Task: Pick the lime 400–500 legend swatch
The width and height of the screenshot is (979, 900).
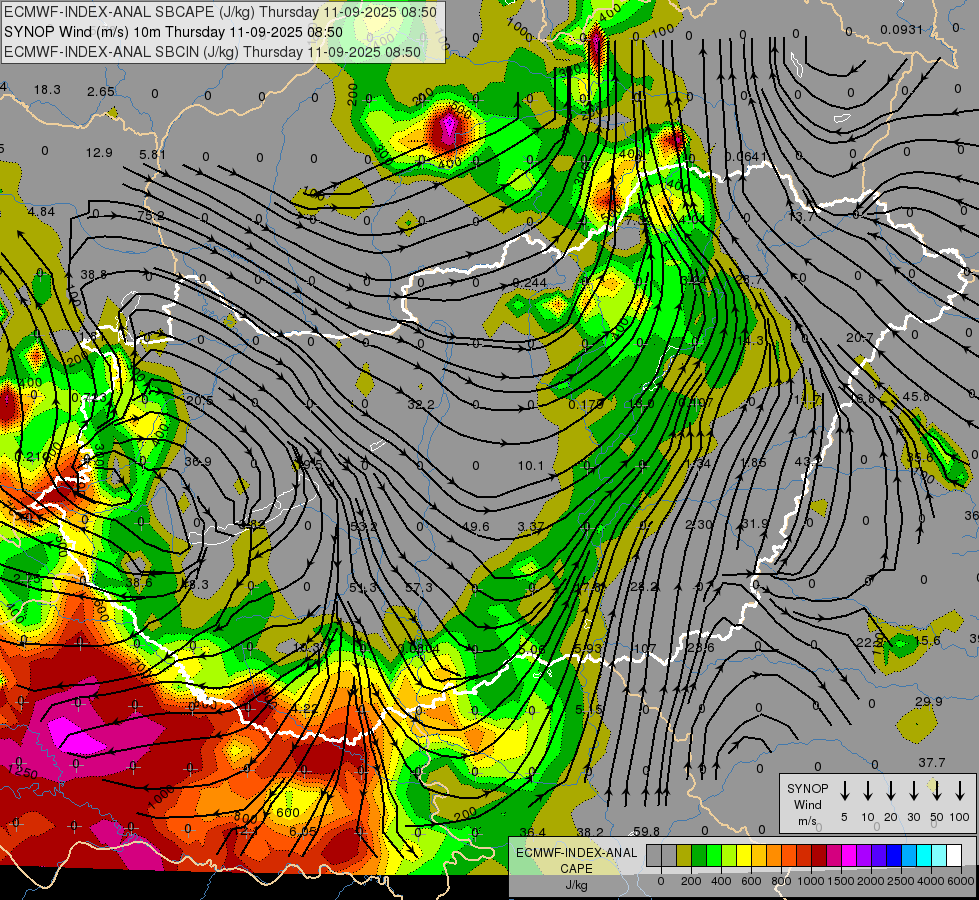Action: (729, 856)
